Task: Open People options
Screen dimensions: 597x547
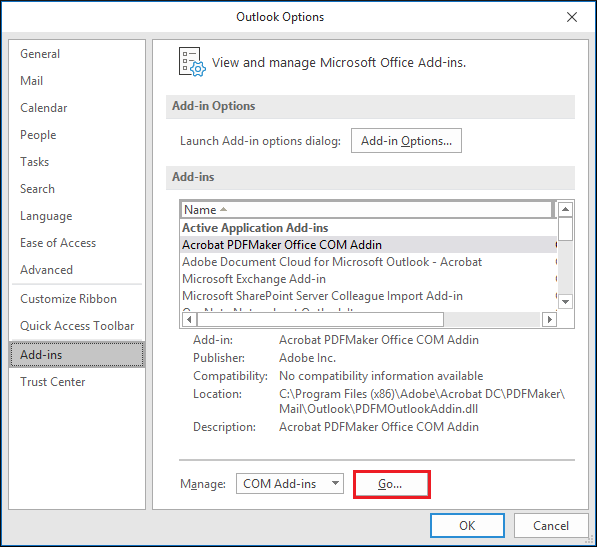Action: pyautogui.click(x=77, y=135)
